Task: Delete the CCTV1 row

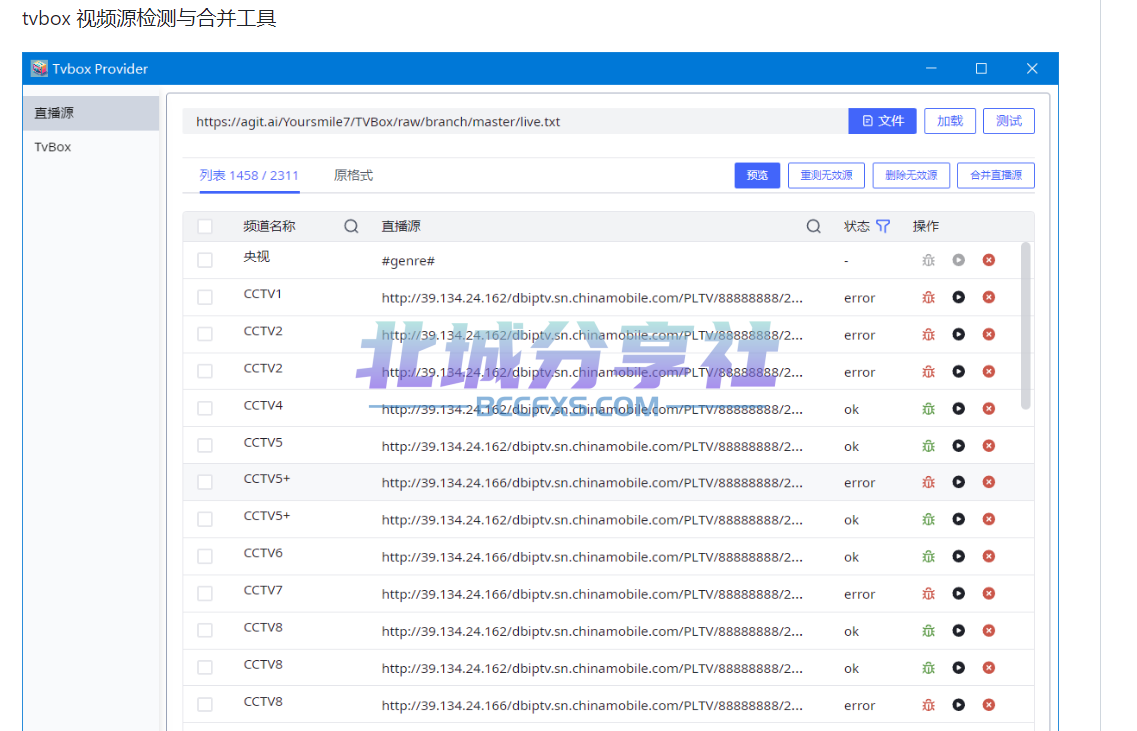Action: tap(988, 297)
